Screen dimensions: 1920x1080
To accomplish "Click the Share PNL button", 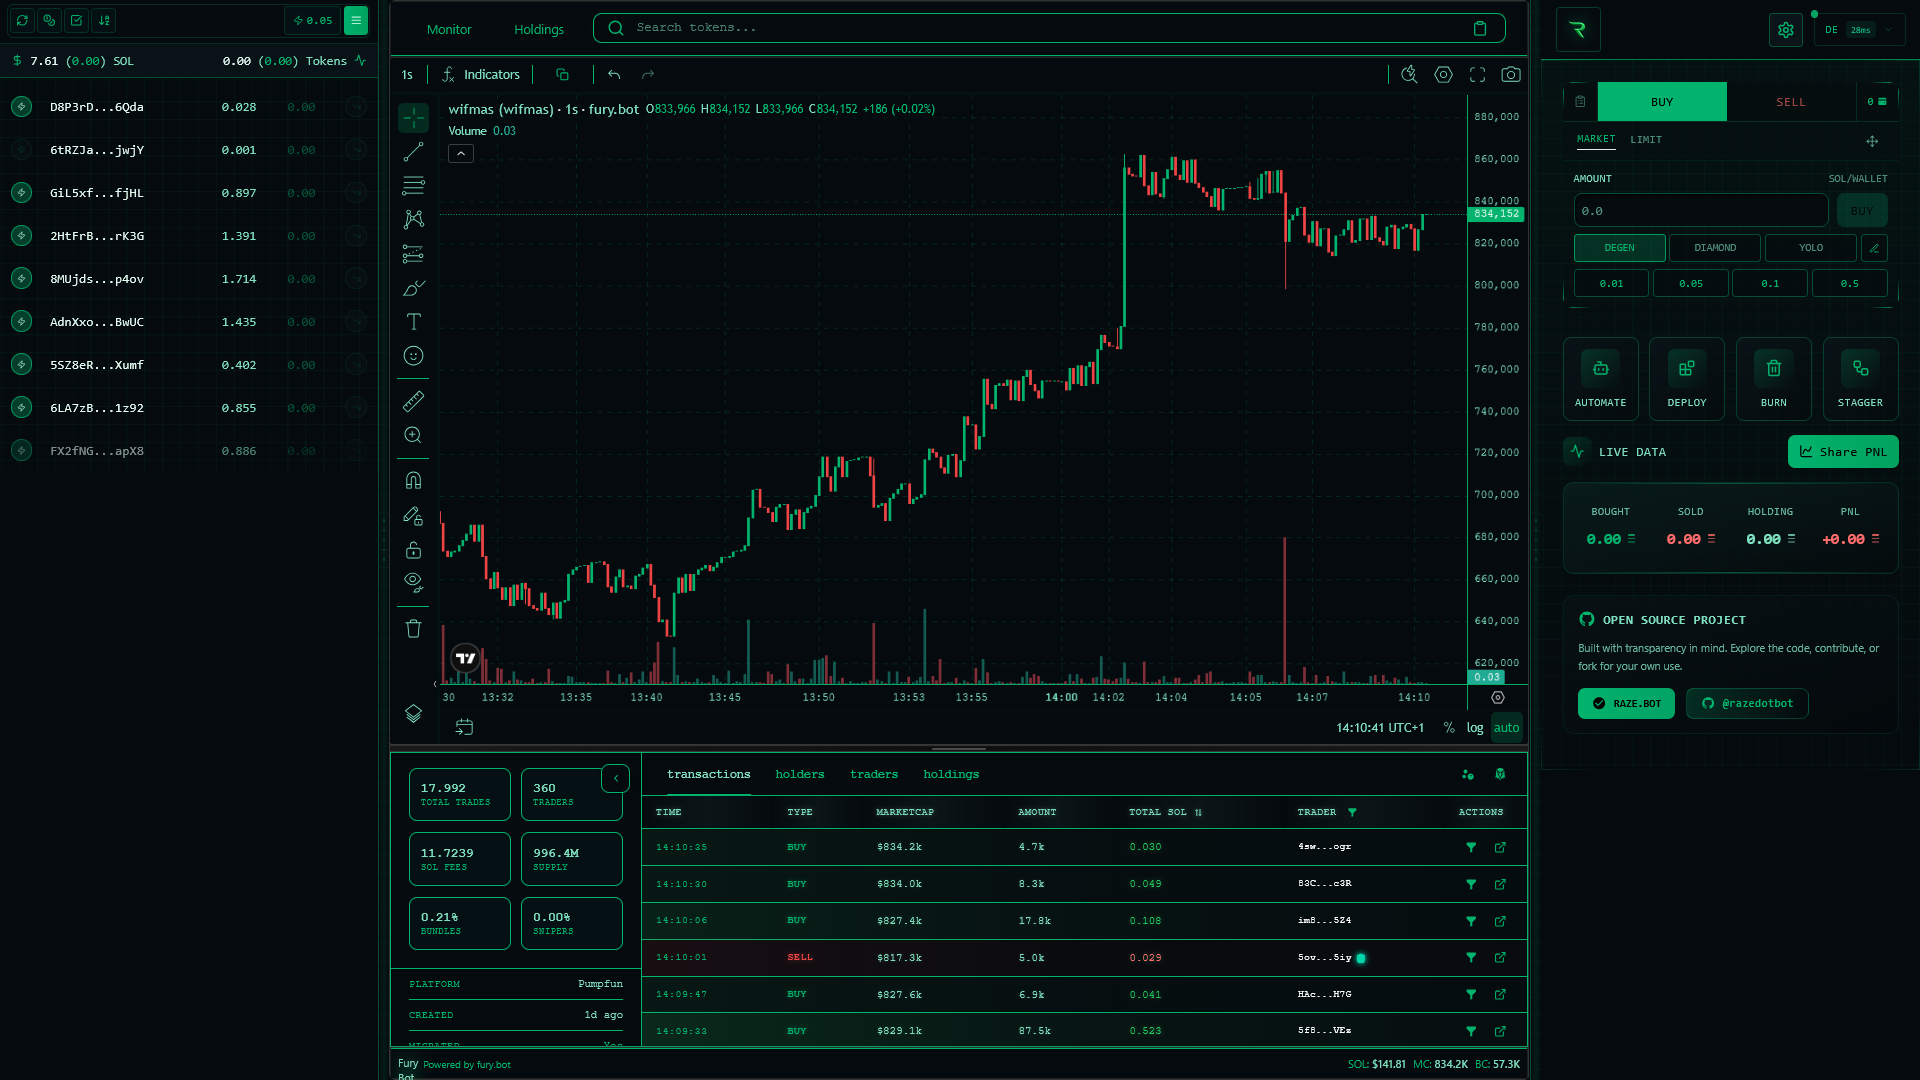I will coord(1842,452).
